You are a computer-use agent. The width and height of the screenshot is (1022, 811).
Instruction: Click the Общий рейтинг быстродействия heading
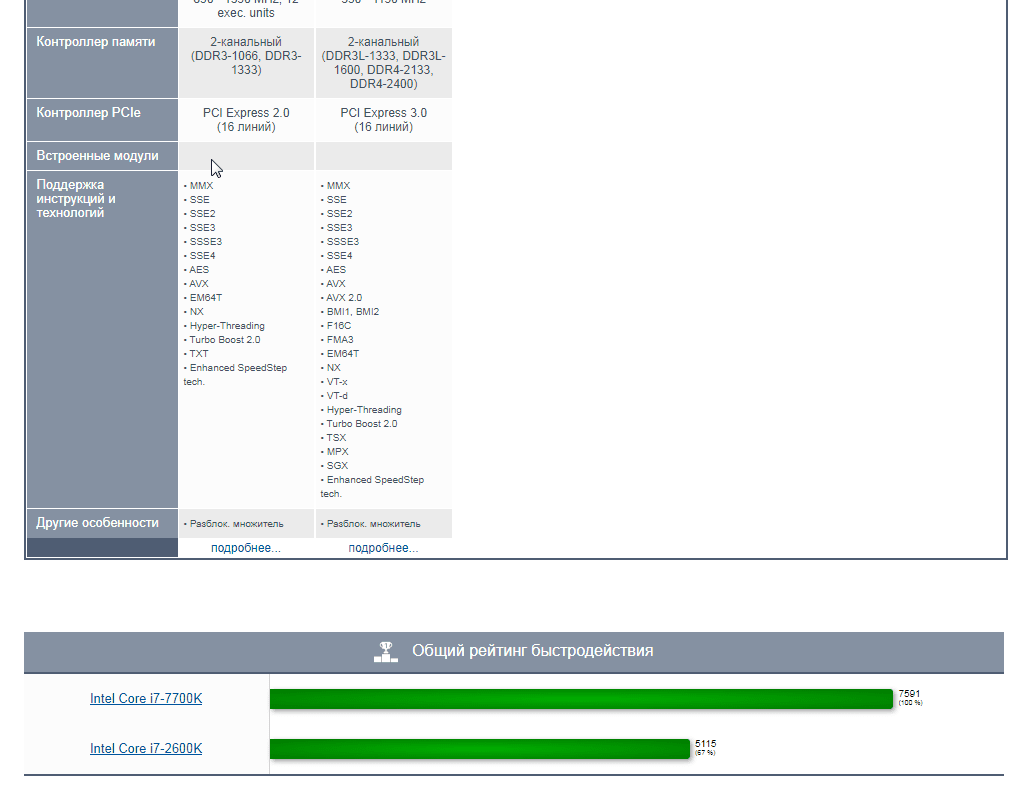click(533, 651)
